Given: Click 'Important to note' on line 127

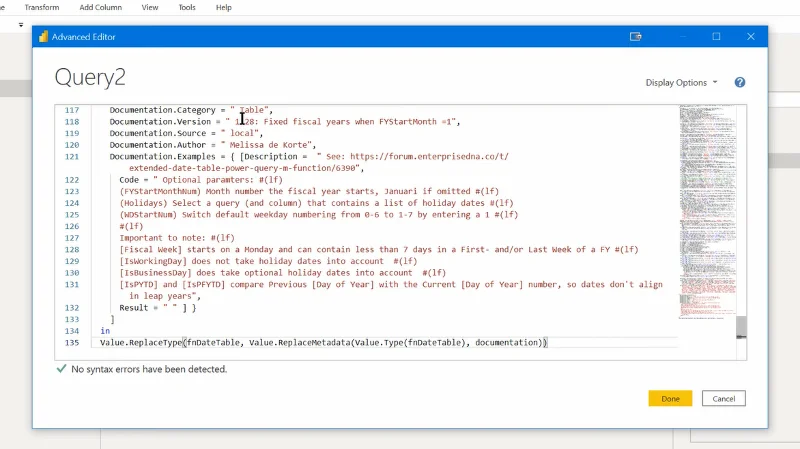Looking at the screenshot, I should tap(160, 238).
